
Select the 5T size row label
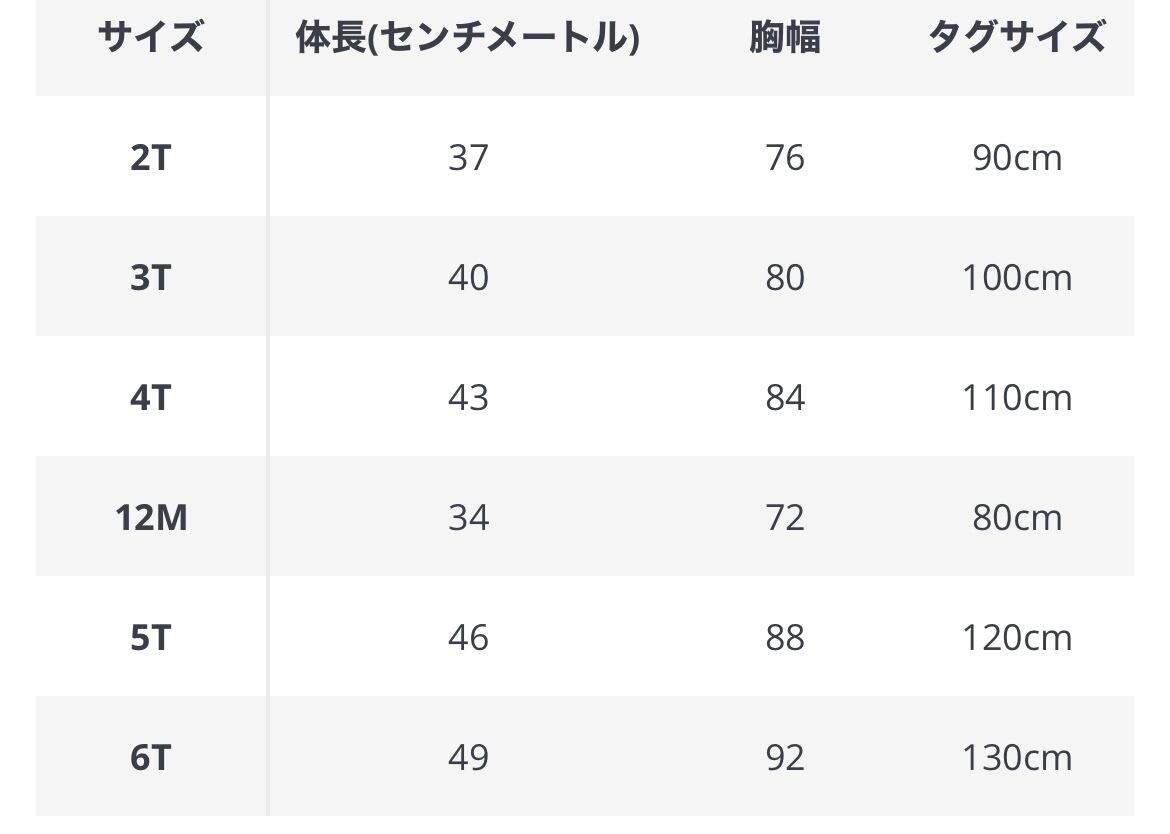(150, 638)
